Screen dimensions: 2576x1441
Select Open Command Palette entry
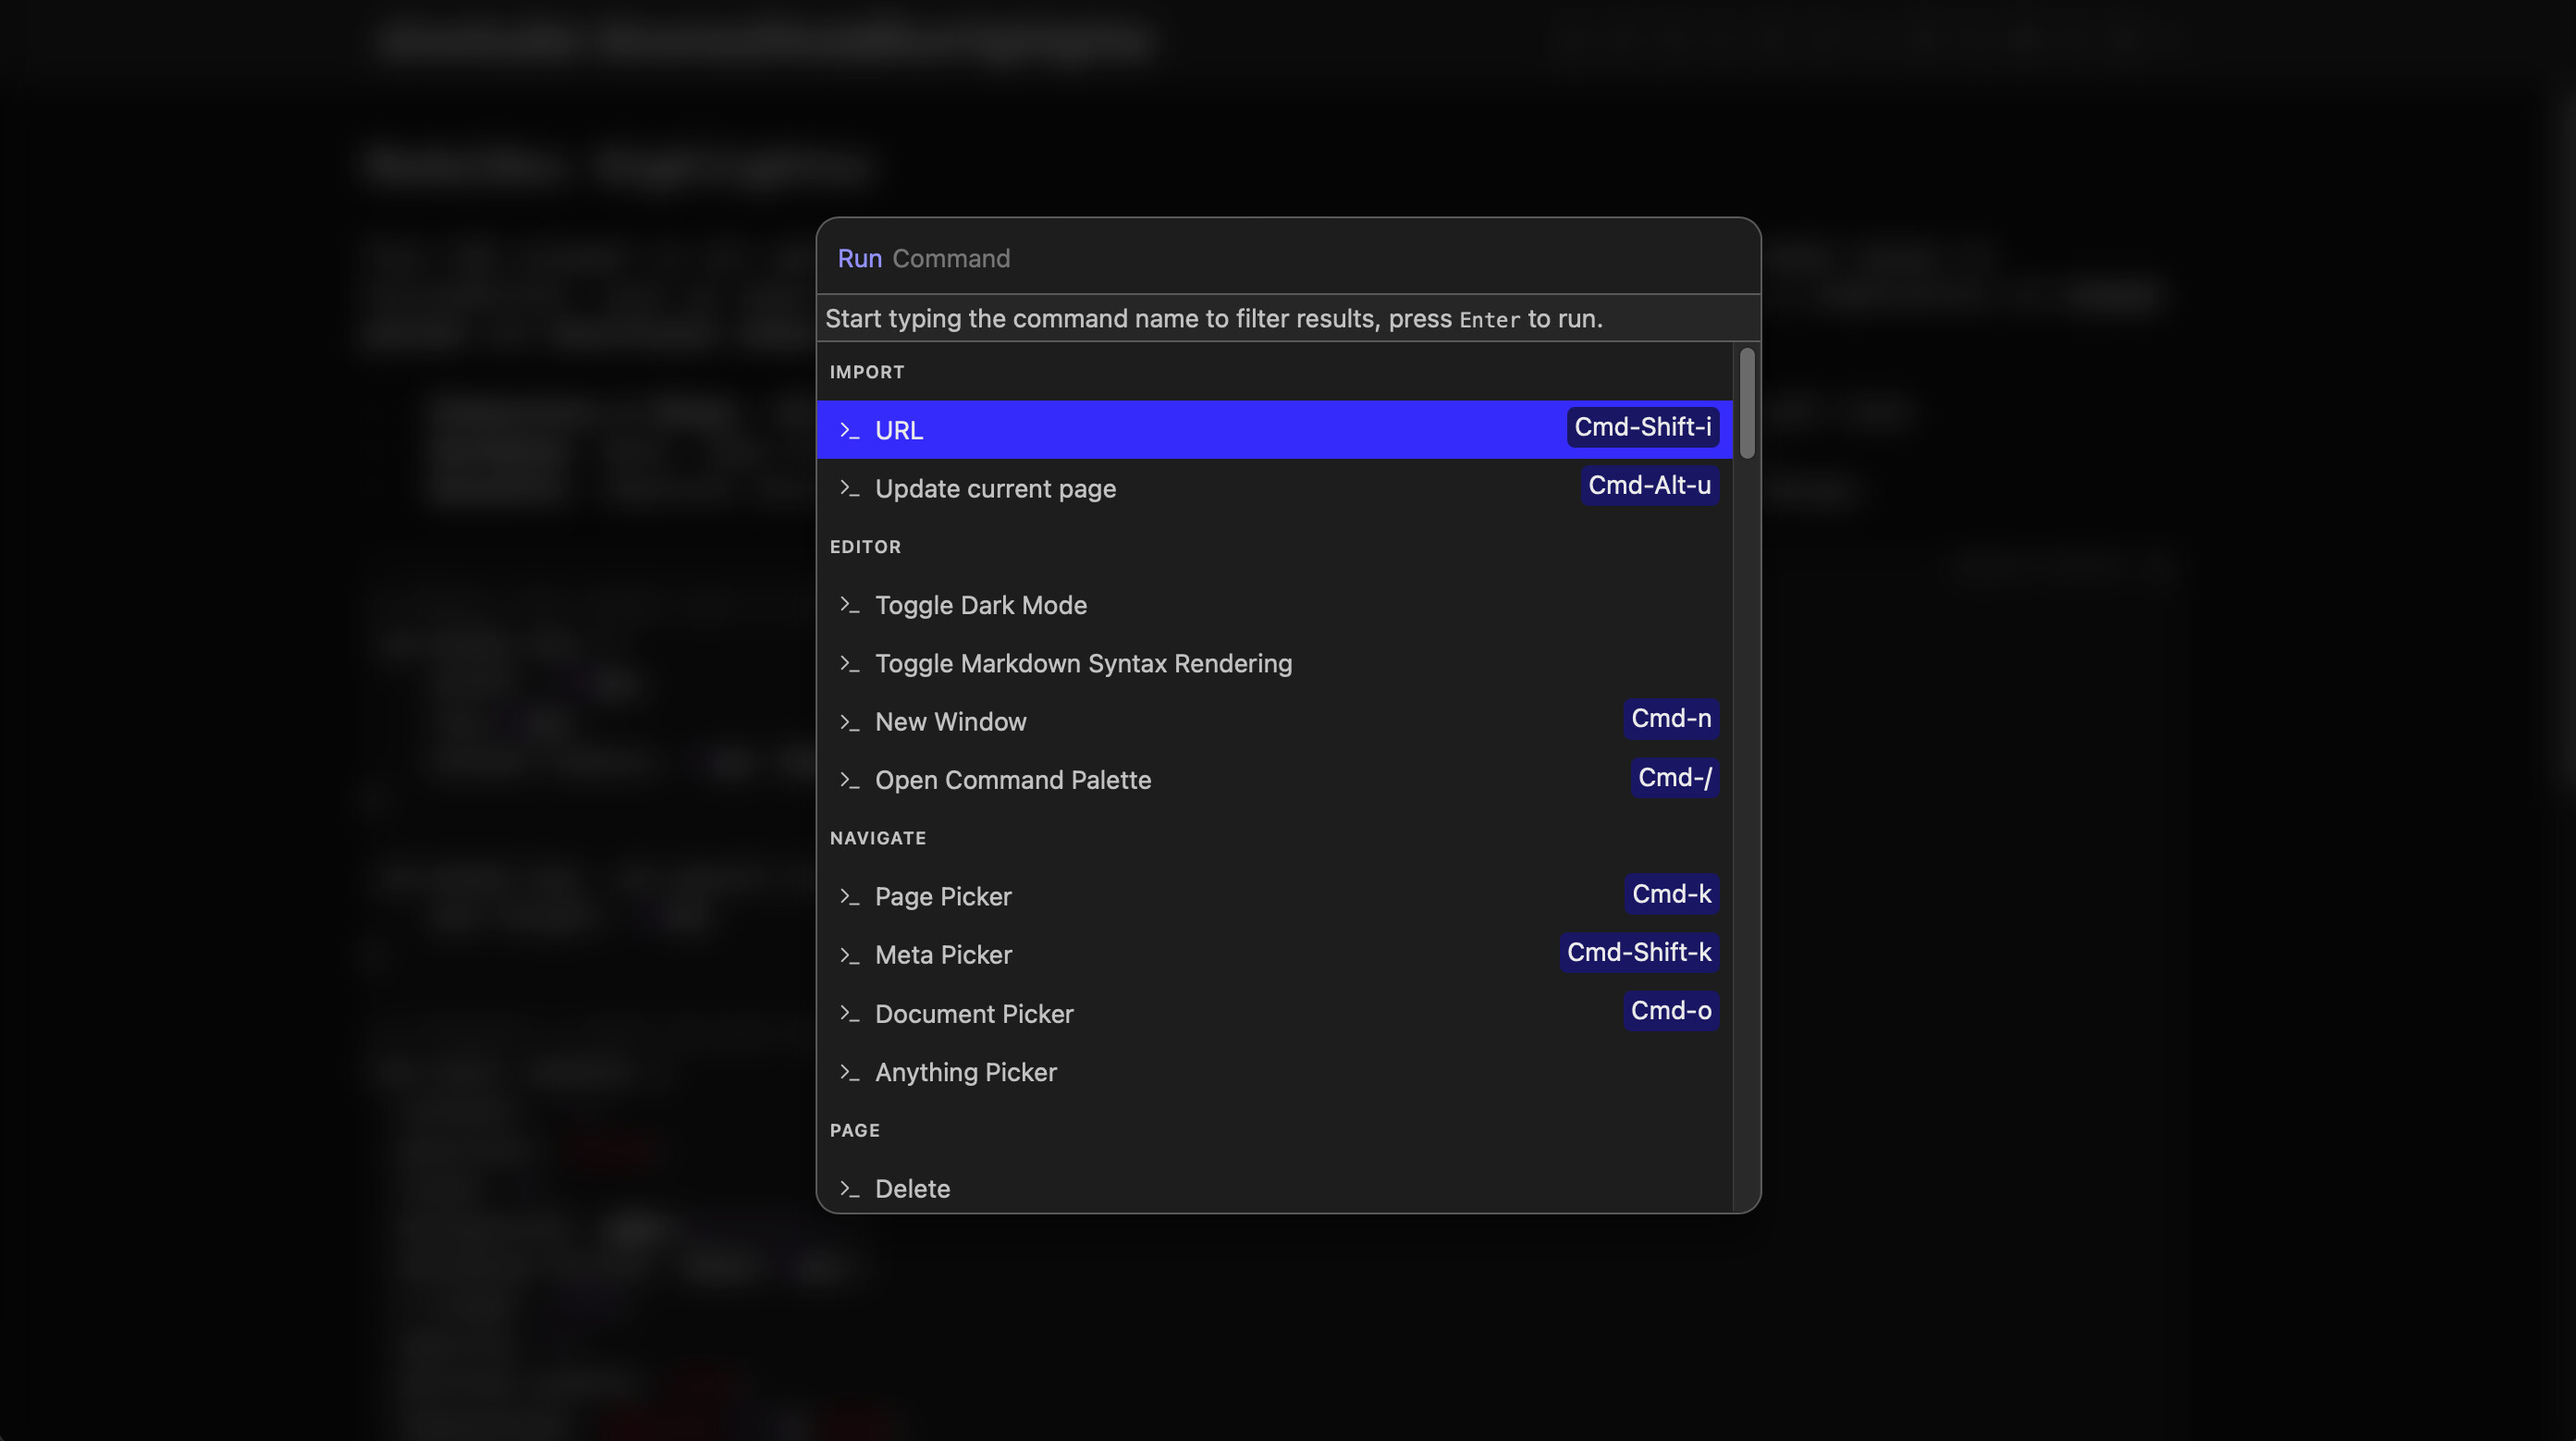coord(1012,780)
